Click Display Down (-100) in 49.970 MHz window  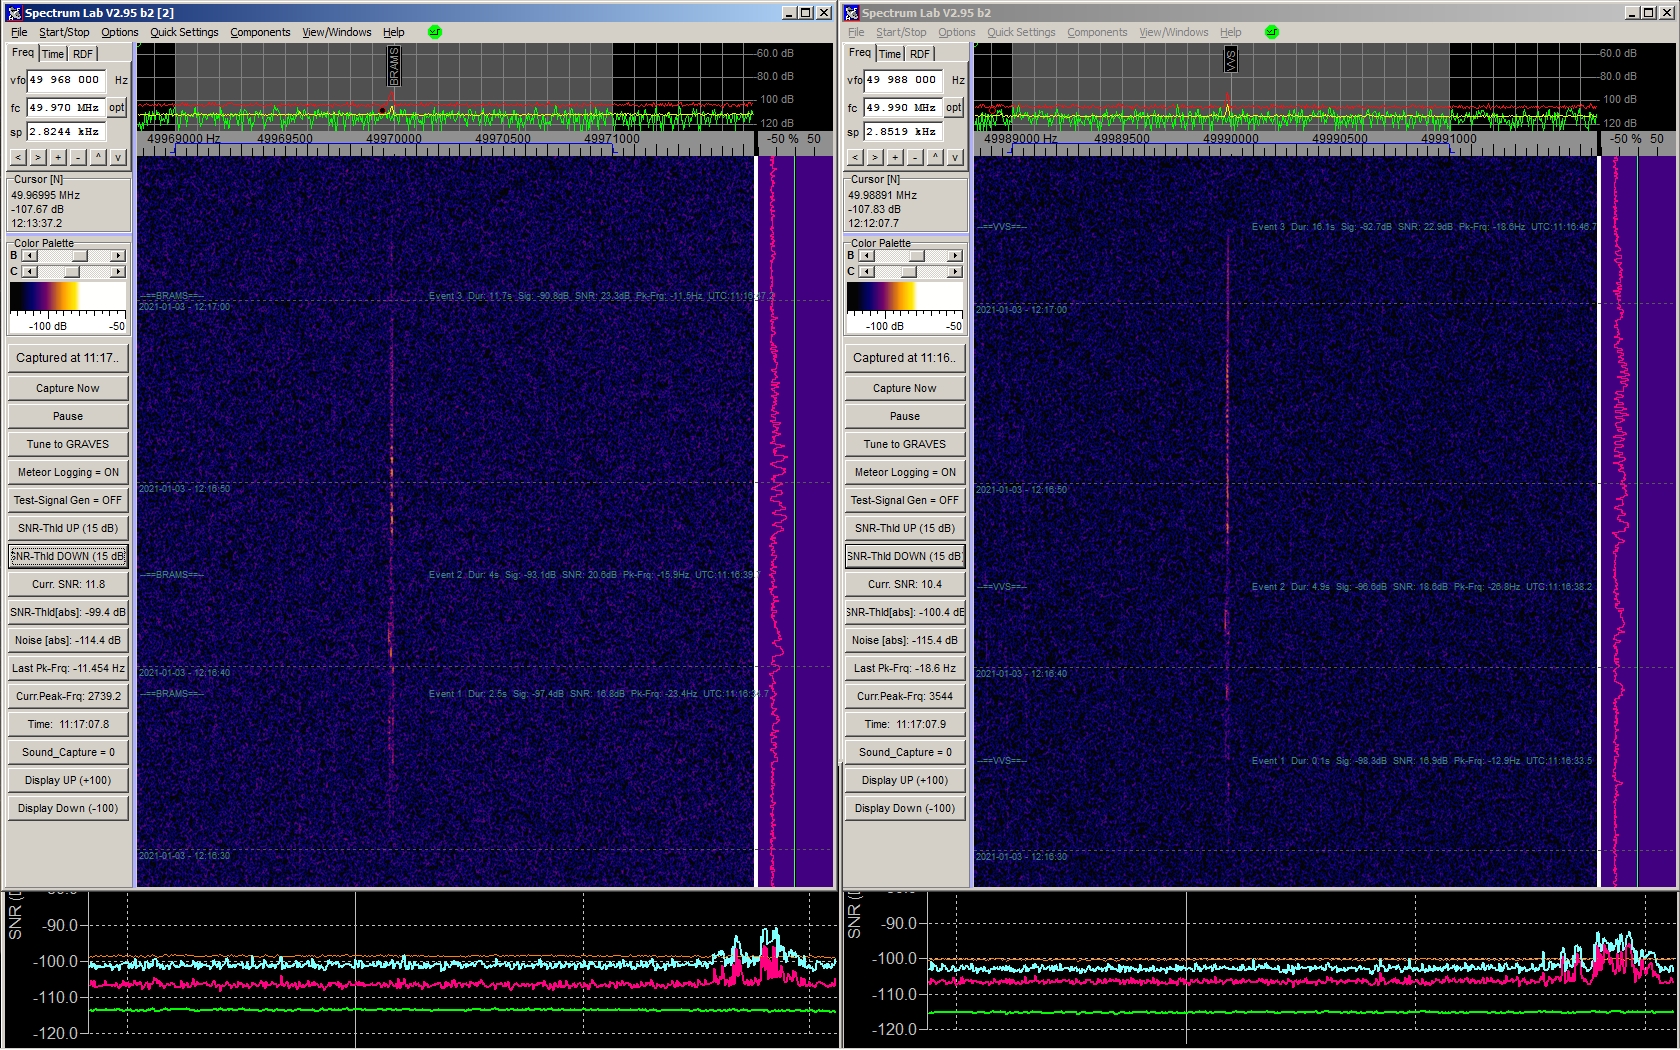click(x=68, y=808)
